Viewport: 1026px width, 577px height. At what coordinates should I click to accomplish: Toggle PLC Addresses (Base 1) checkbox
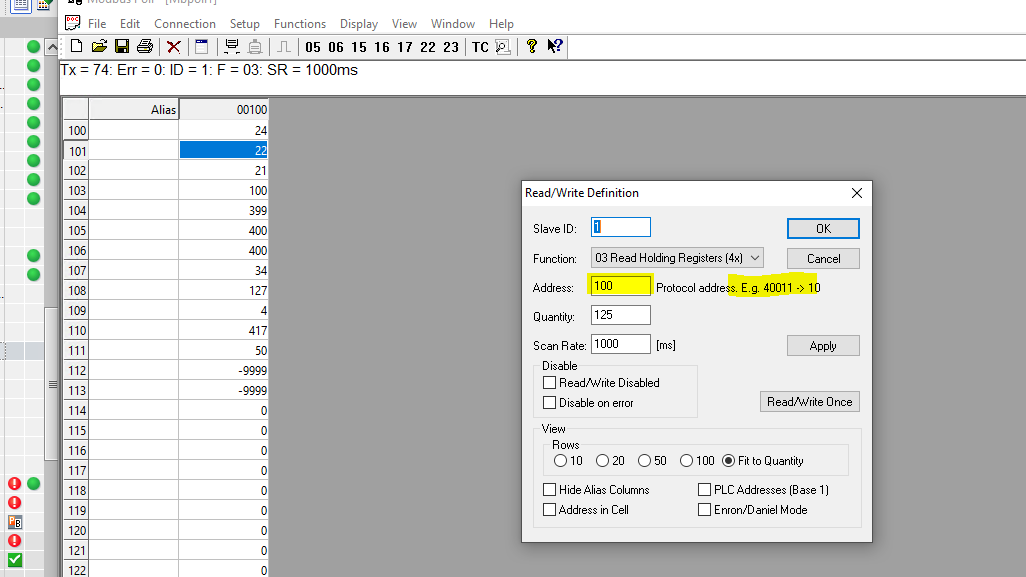[x=704, y=490]
